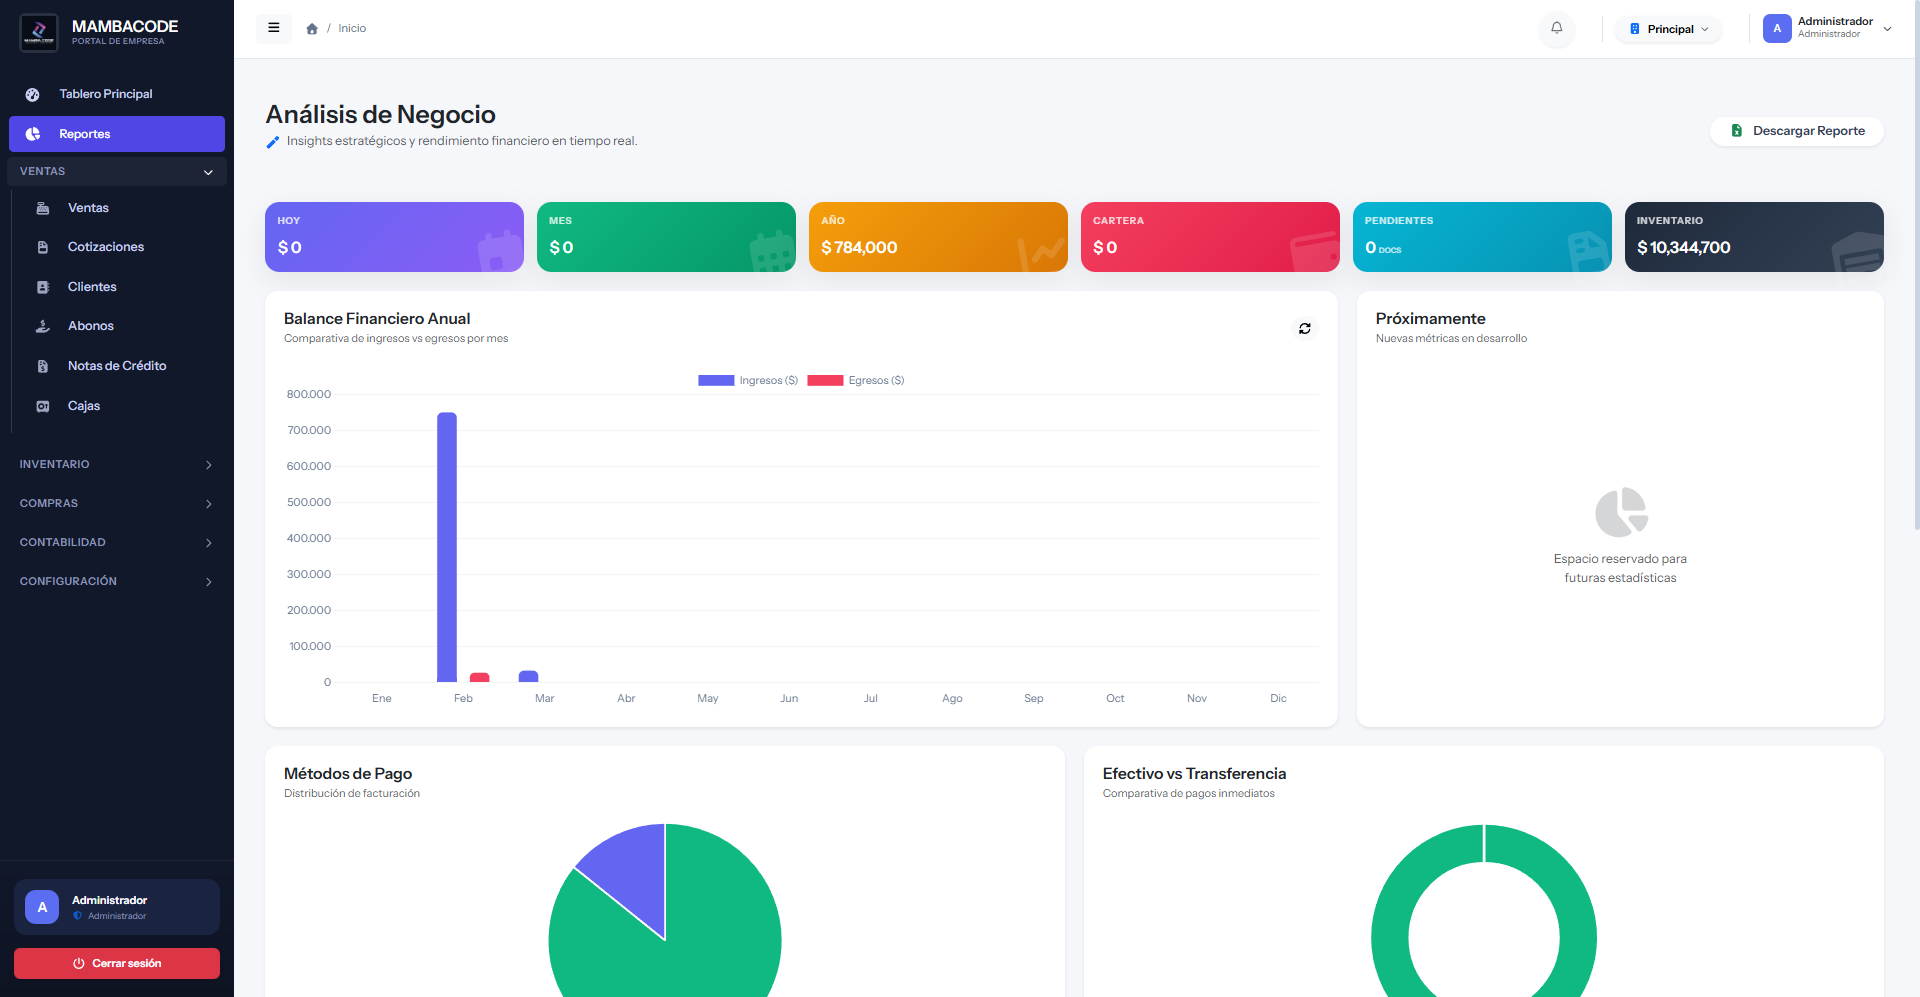Image resolution: width=1920 pixels, height=997 pixels.
Task: Click the Clientes address book icon
Action: (43, 287)
